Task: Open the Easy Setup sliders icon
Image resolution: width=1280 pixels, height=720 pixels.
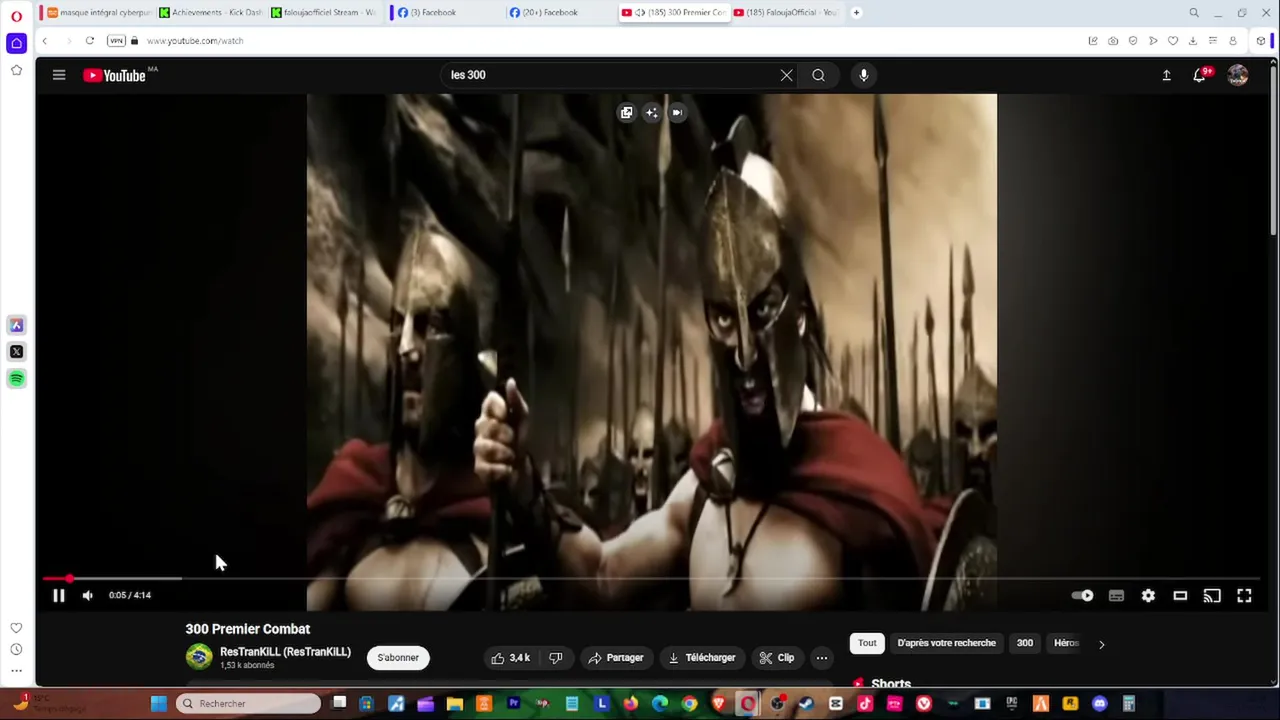Action: tap(1212, 41)
